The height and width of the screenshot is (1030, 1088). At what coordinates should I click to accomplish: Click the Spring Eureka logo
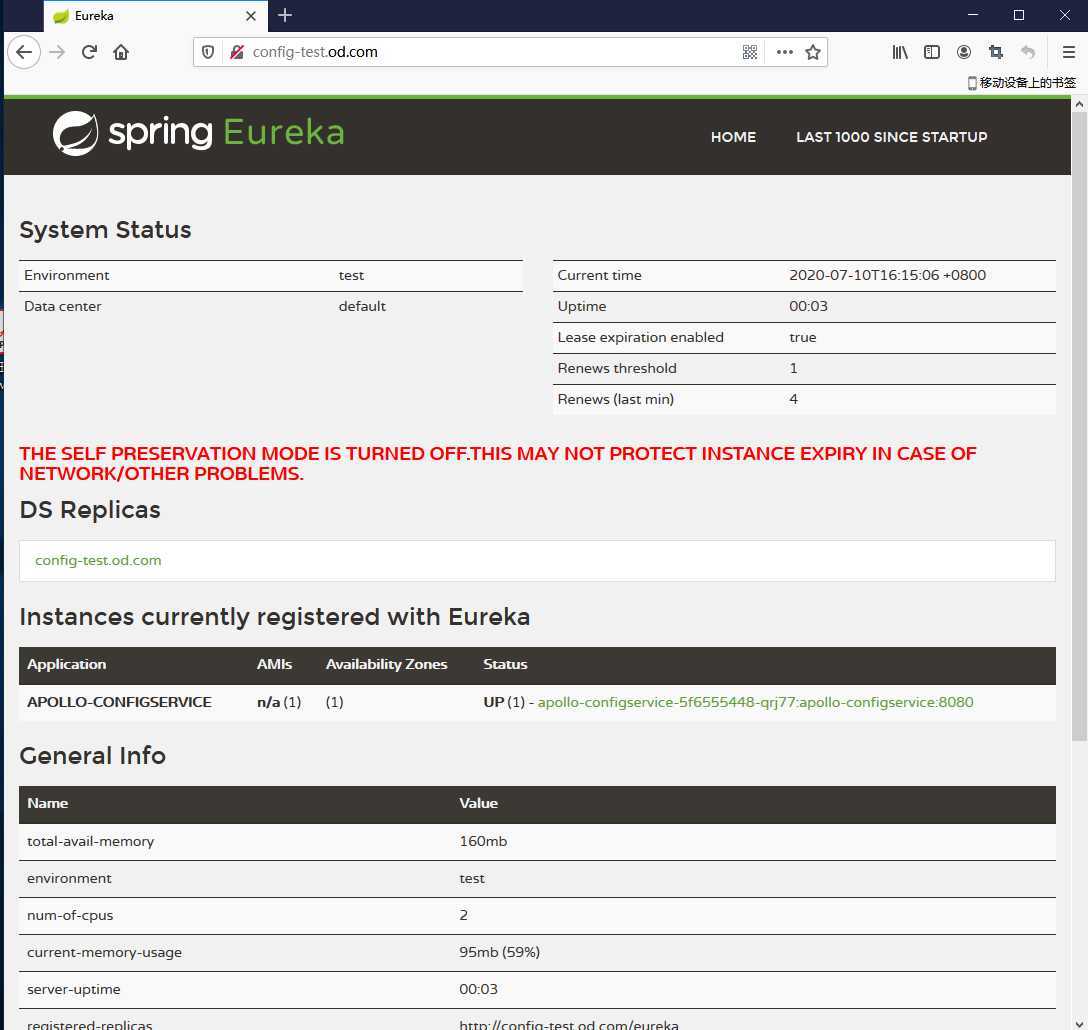pos(198,133)
